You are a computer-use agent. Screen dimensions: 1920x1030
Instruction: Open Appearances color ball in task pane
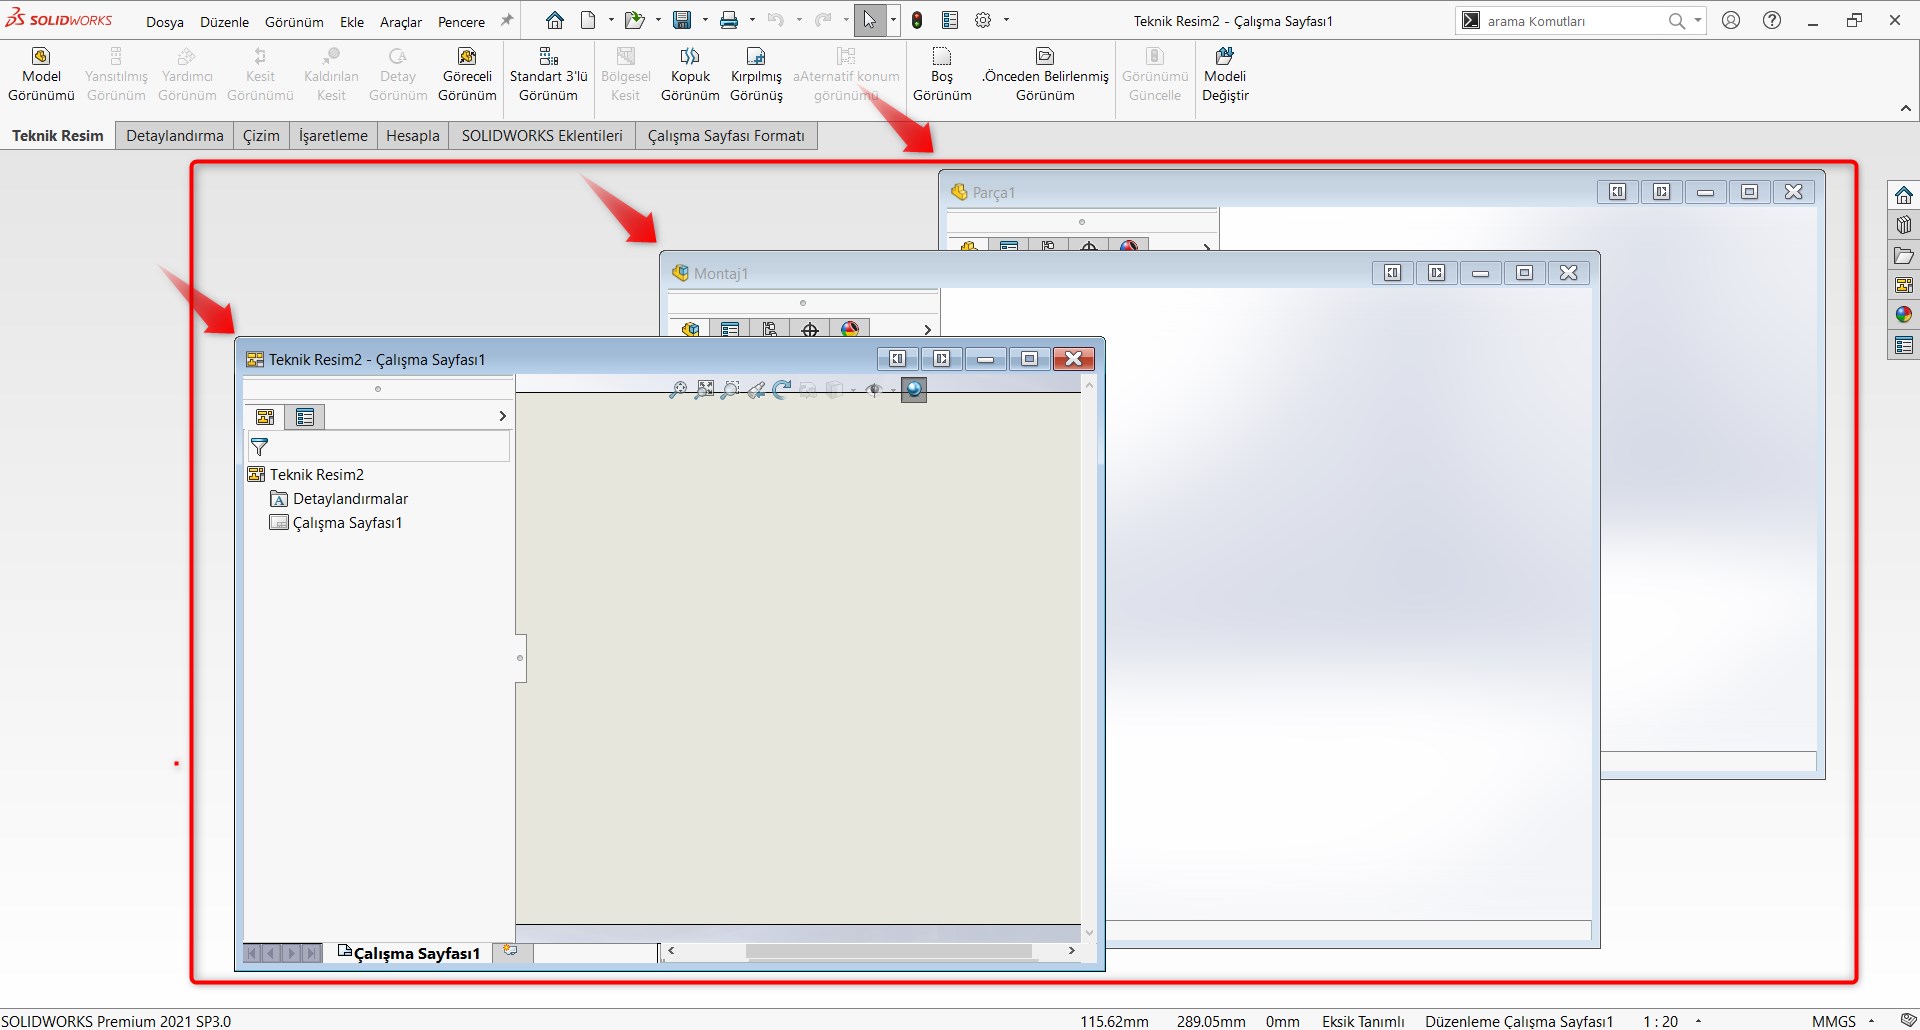pos(1904,315)
